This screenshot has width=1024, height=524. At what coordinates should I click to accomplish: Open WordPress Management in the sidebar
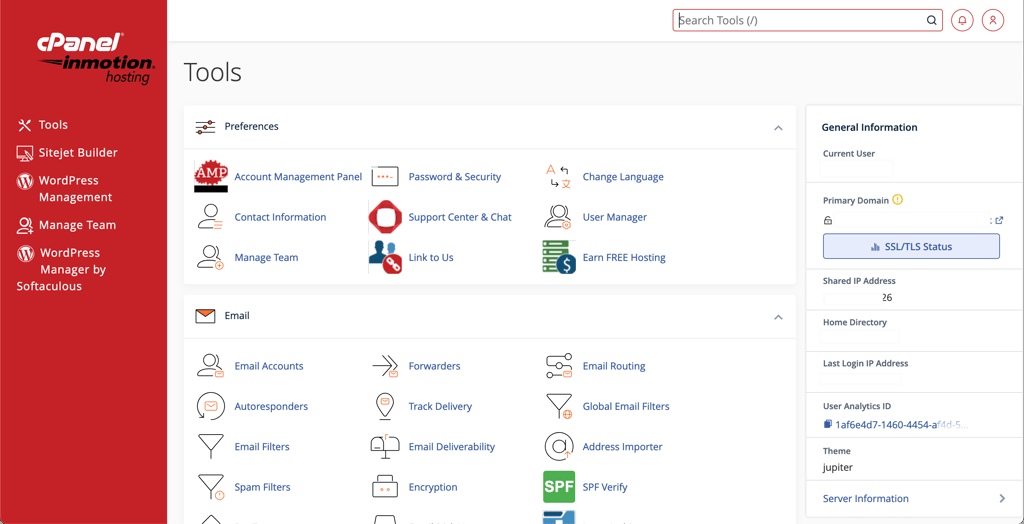click(x=65, y=189)
